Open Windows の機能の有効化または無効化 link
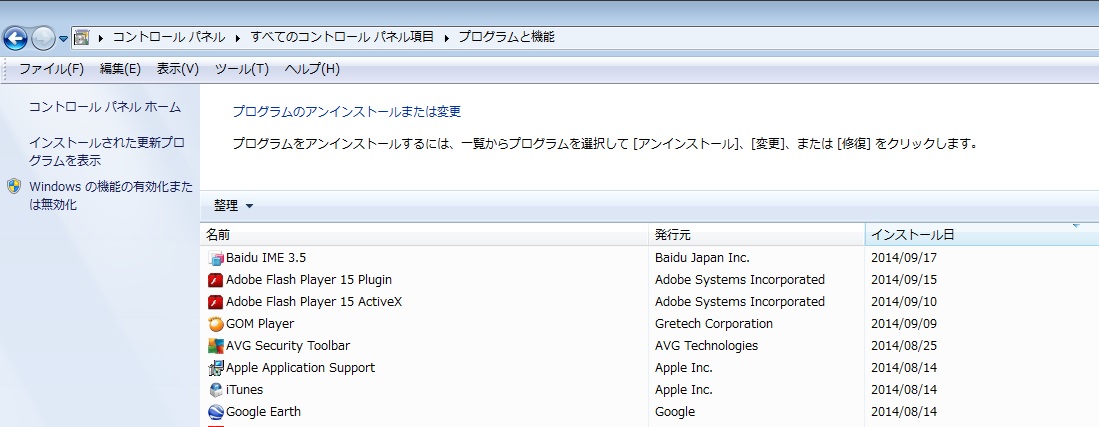Image resolution: width=1099 pixels, height=427 pixels. pos(110,196)
